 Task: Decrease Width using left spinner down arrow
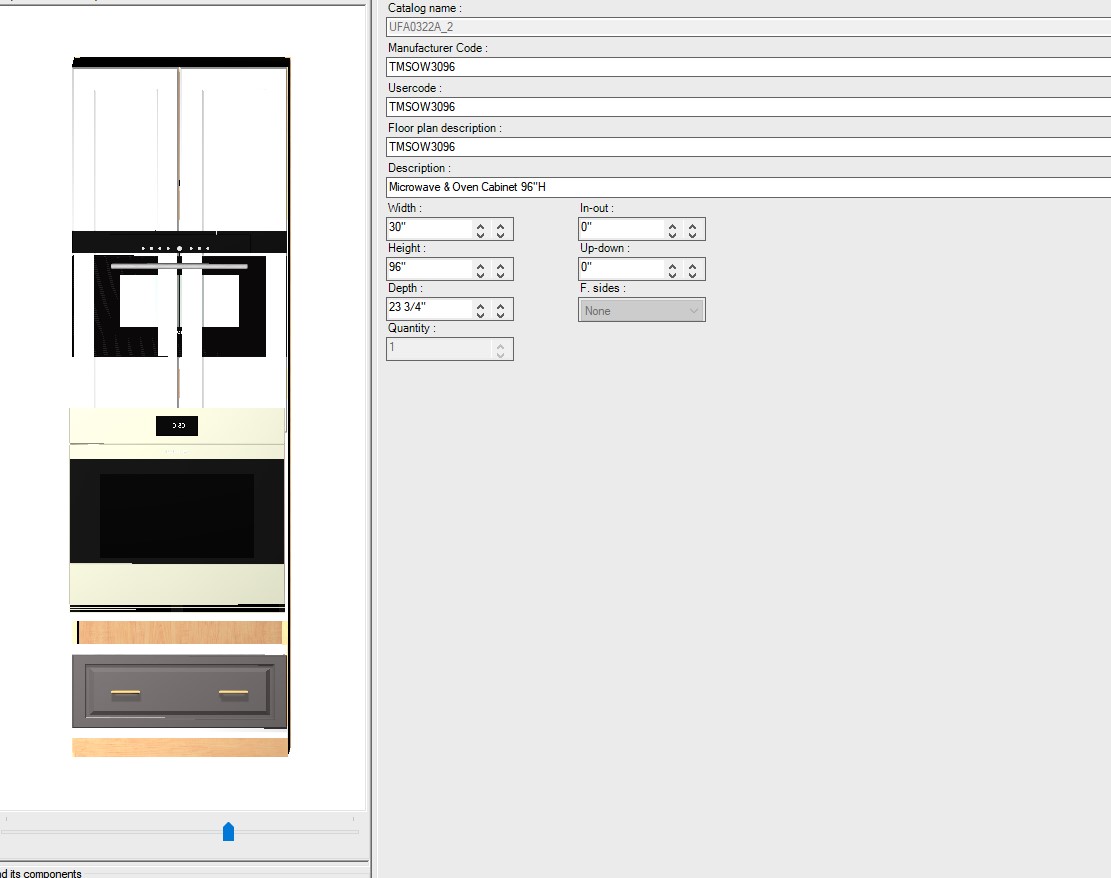pyautogui.click(x=480, y=235)
